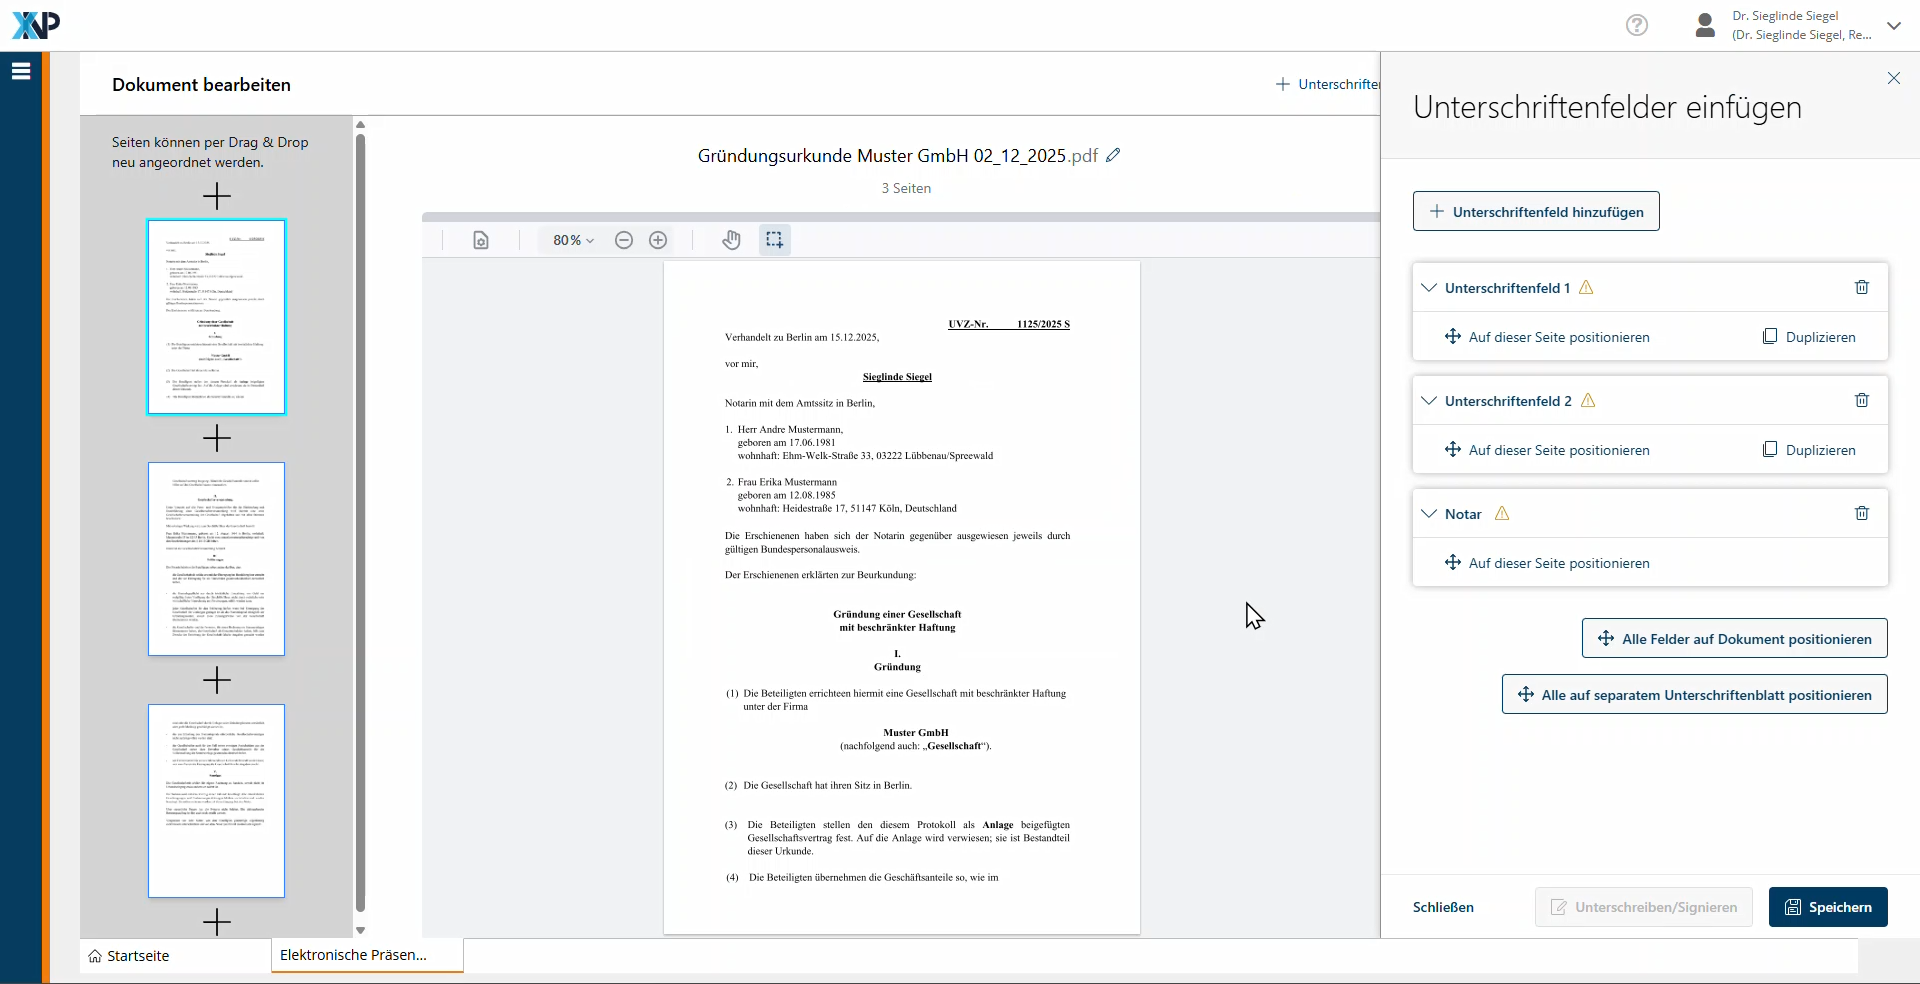Click the document page view icon
Viewport: 1920px width, 984px height.
tap(481, 240)
